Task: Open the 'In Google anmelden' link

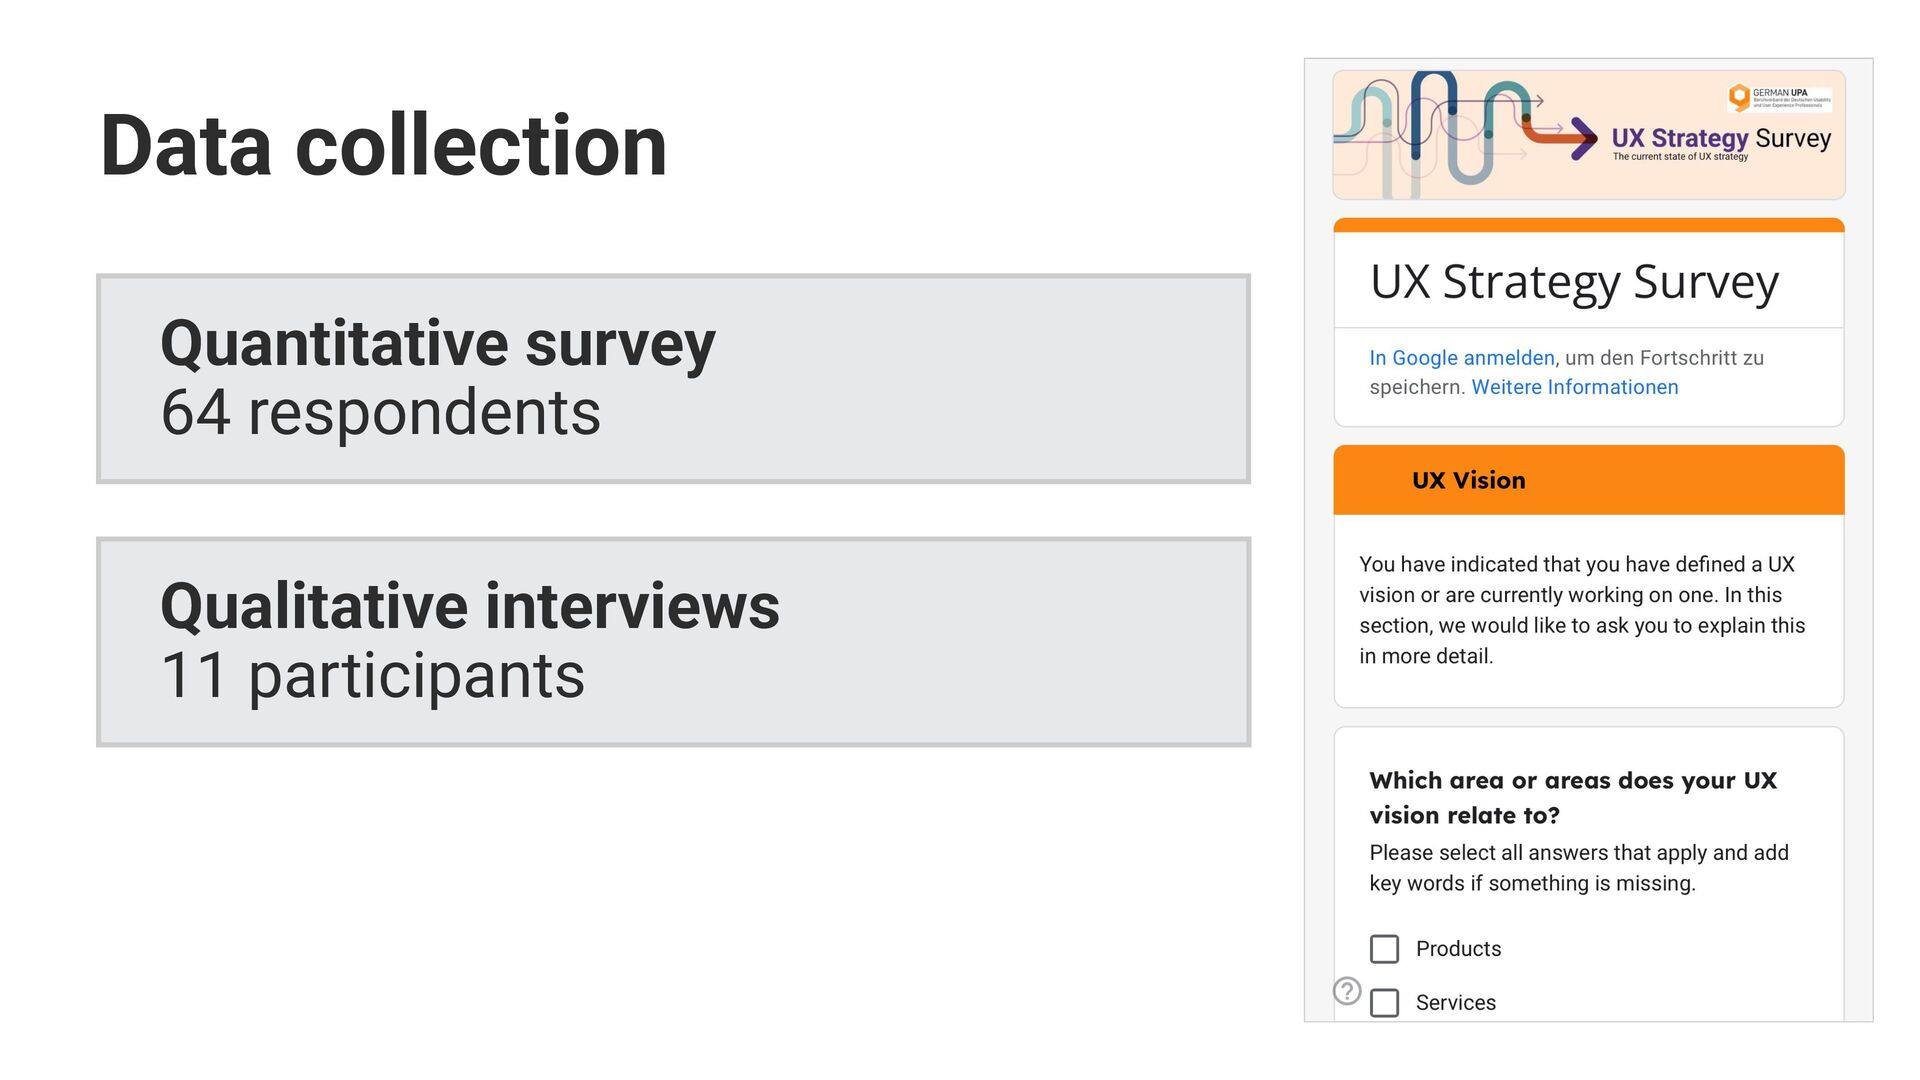Action: (x=1461, y=358)
